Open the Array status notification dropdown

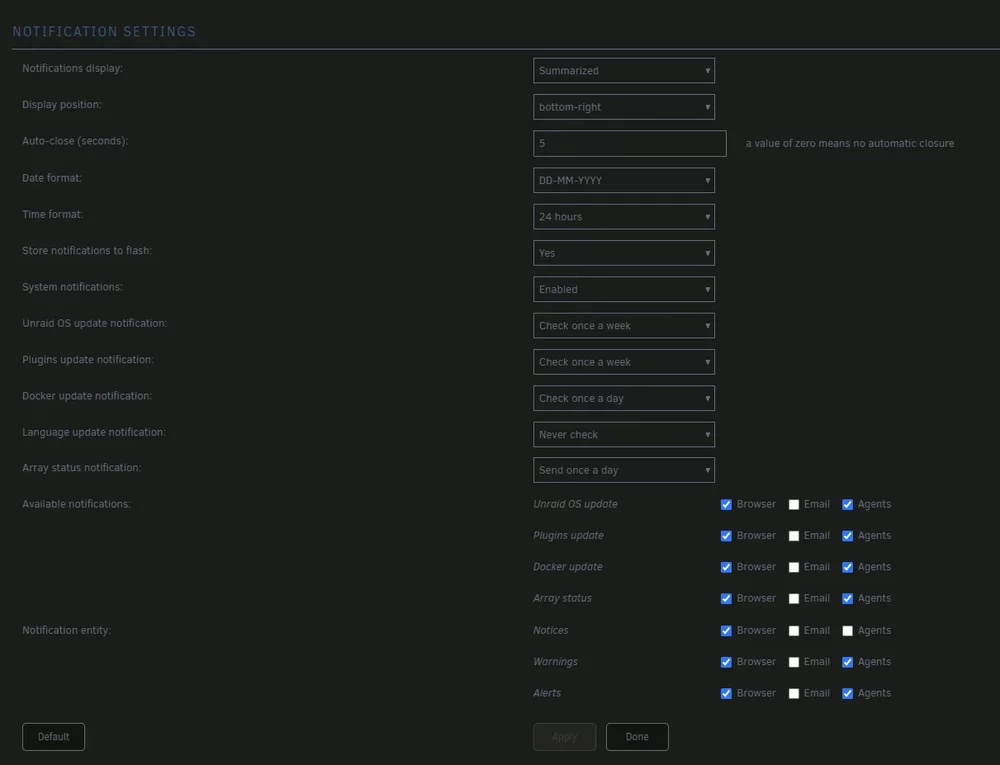pyautogui.click(x=624, y=470)
